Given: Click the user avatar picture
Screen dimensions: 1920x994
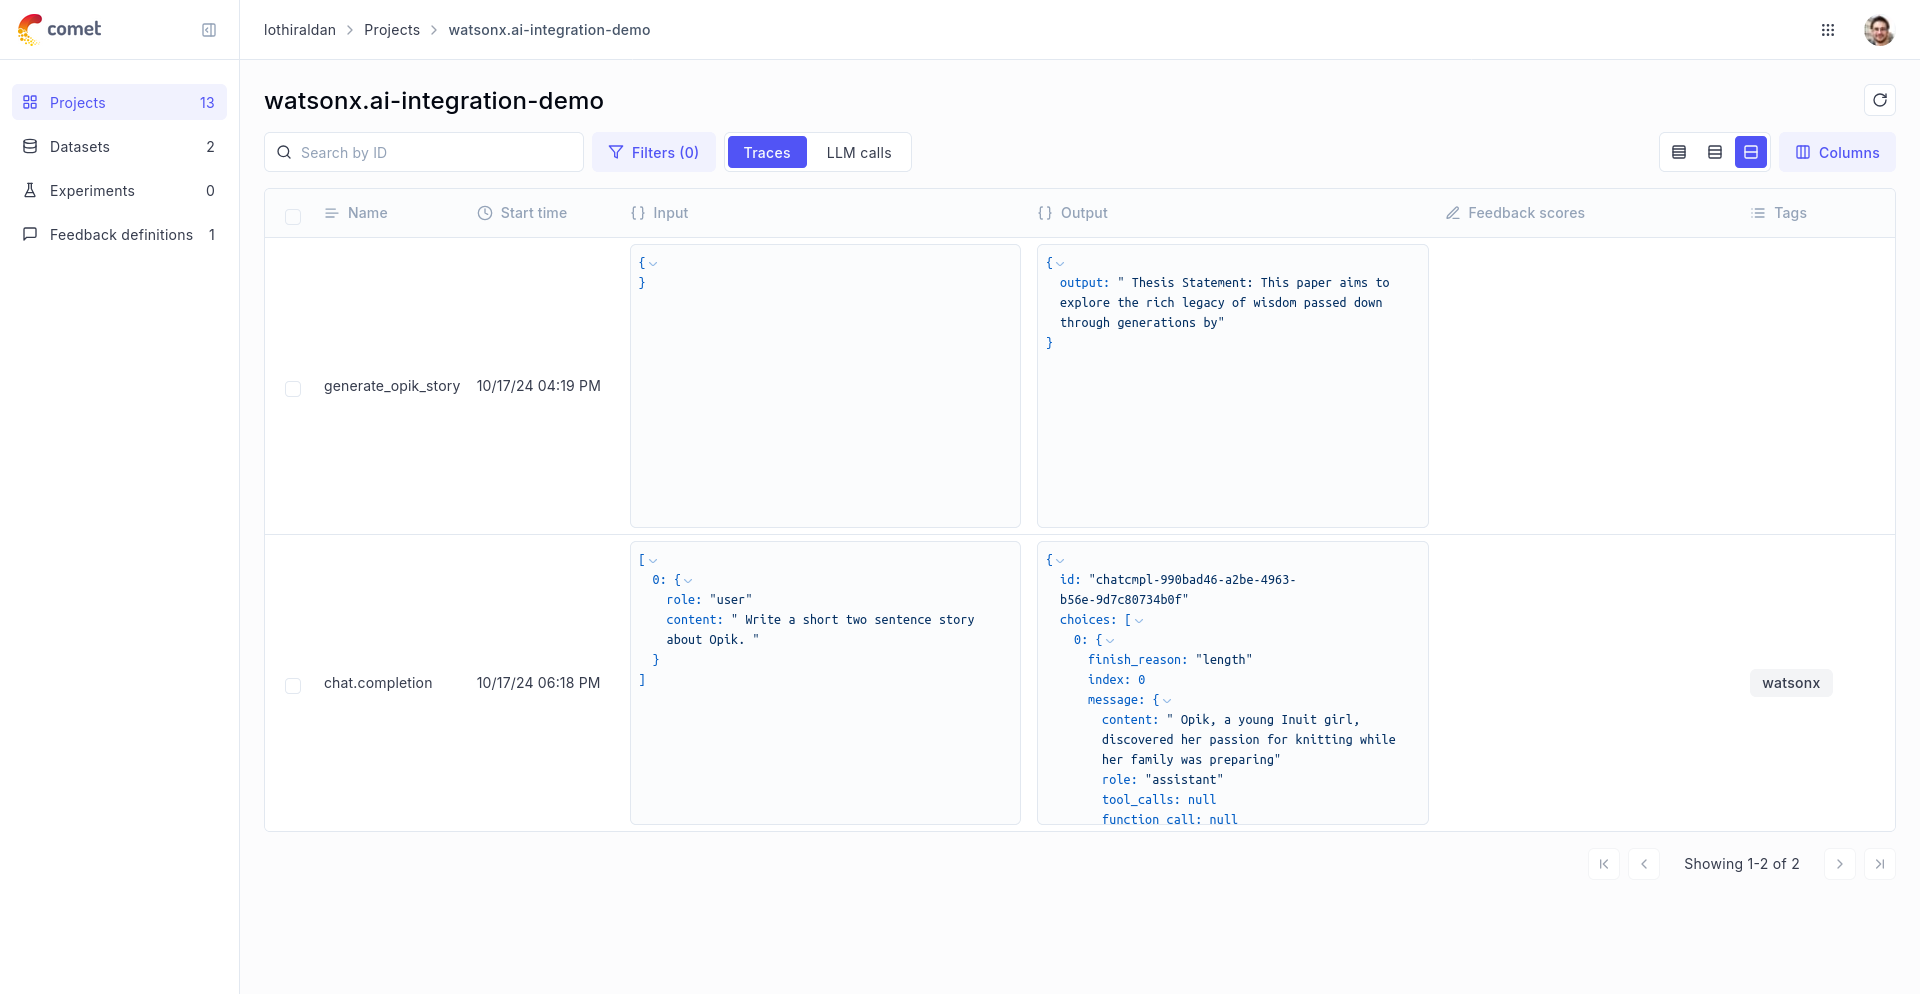Looking at the screenshot, I should (x=1879, y=30).
